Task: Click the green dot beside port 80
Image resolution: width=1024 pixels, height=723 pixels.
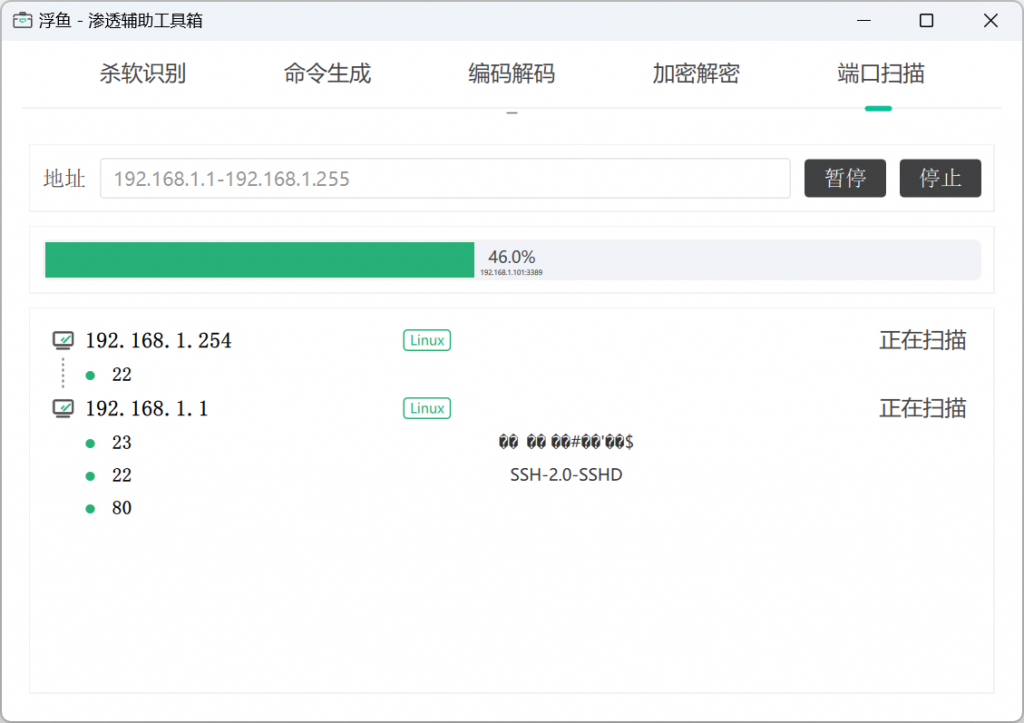Action: [x=90, y=508]
